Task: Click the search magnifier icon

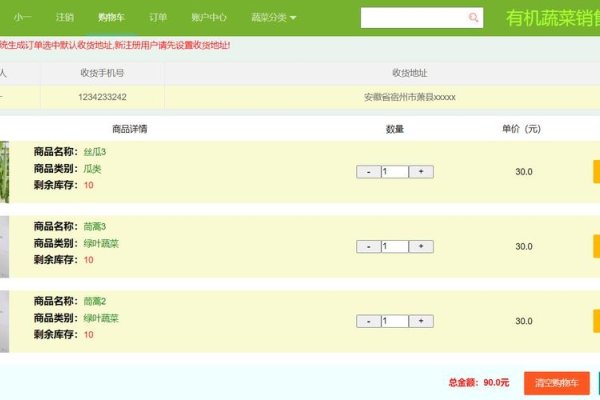Action: point(473,17)
